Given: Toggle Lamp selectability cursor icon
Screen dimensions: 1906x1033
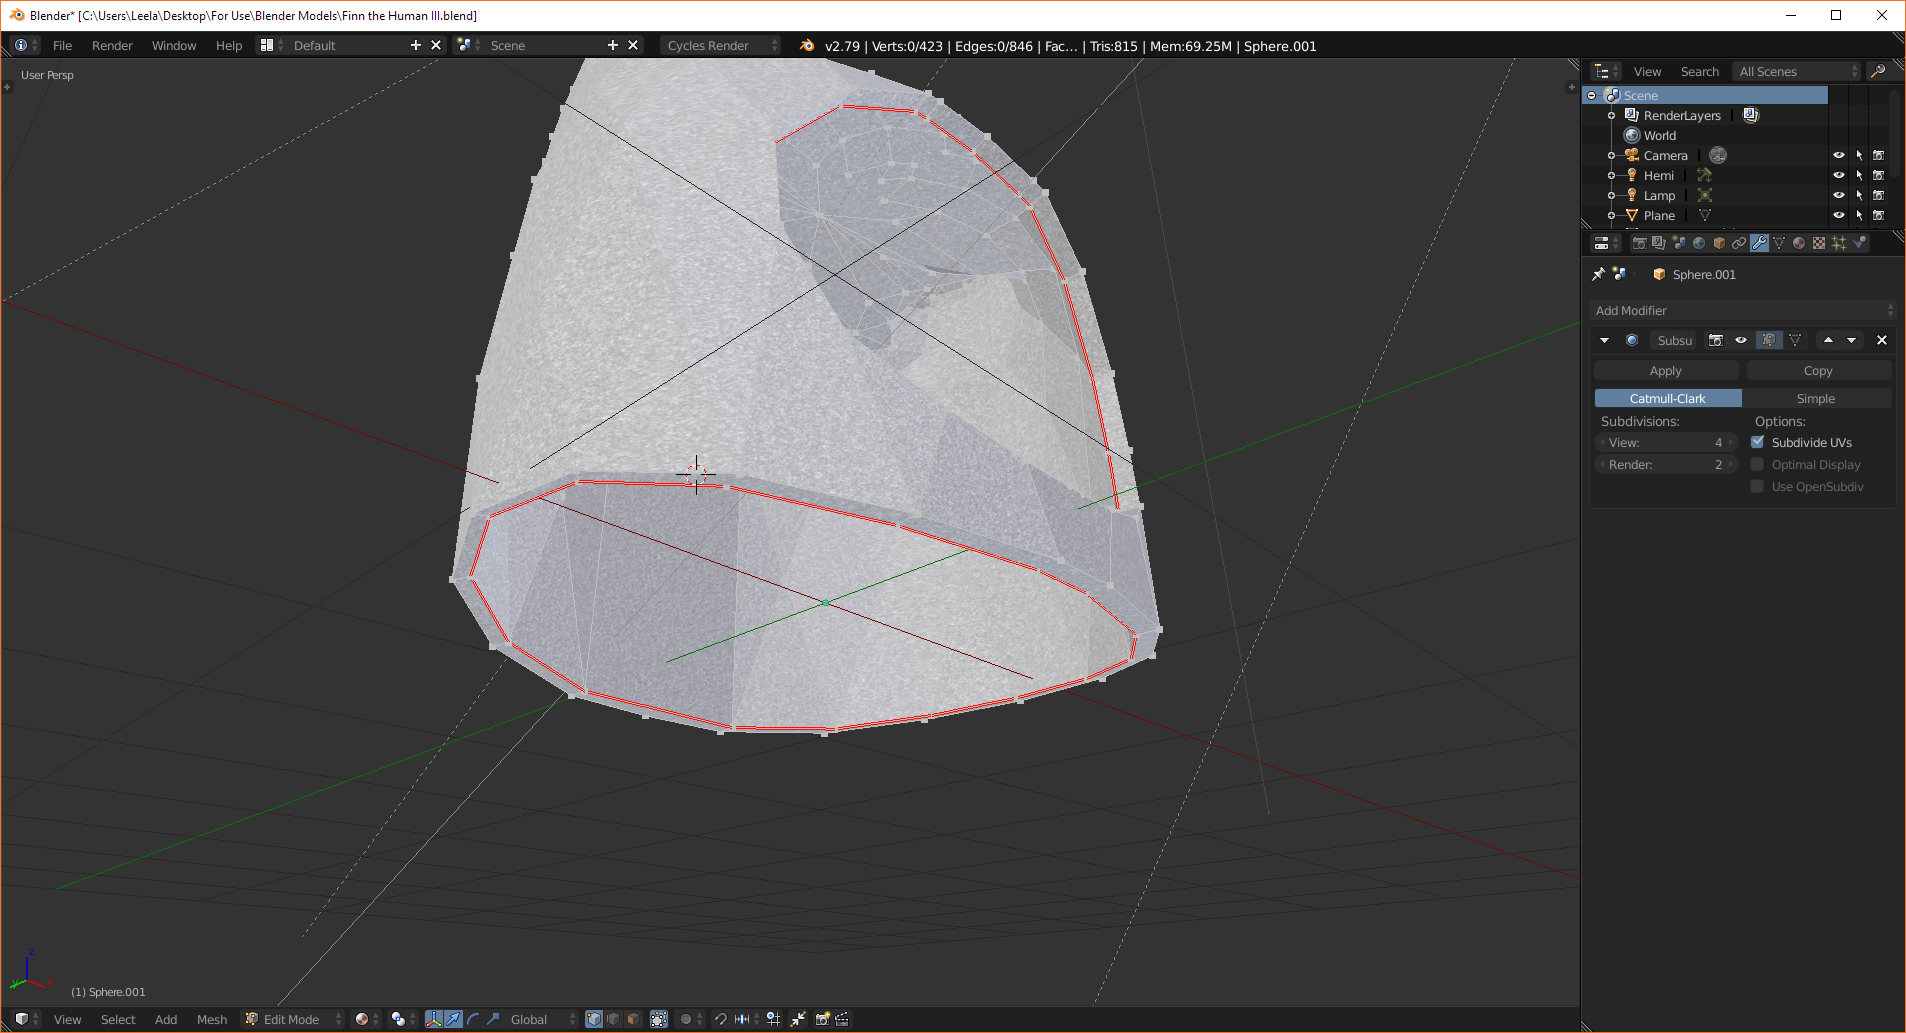Looking at the screenshot, I should (1859, 195).
